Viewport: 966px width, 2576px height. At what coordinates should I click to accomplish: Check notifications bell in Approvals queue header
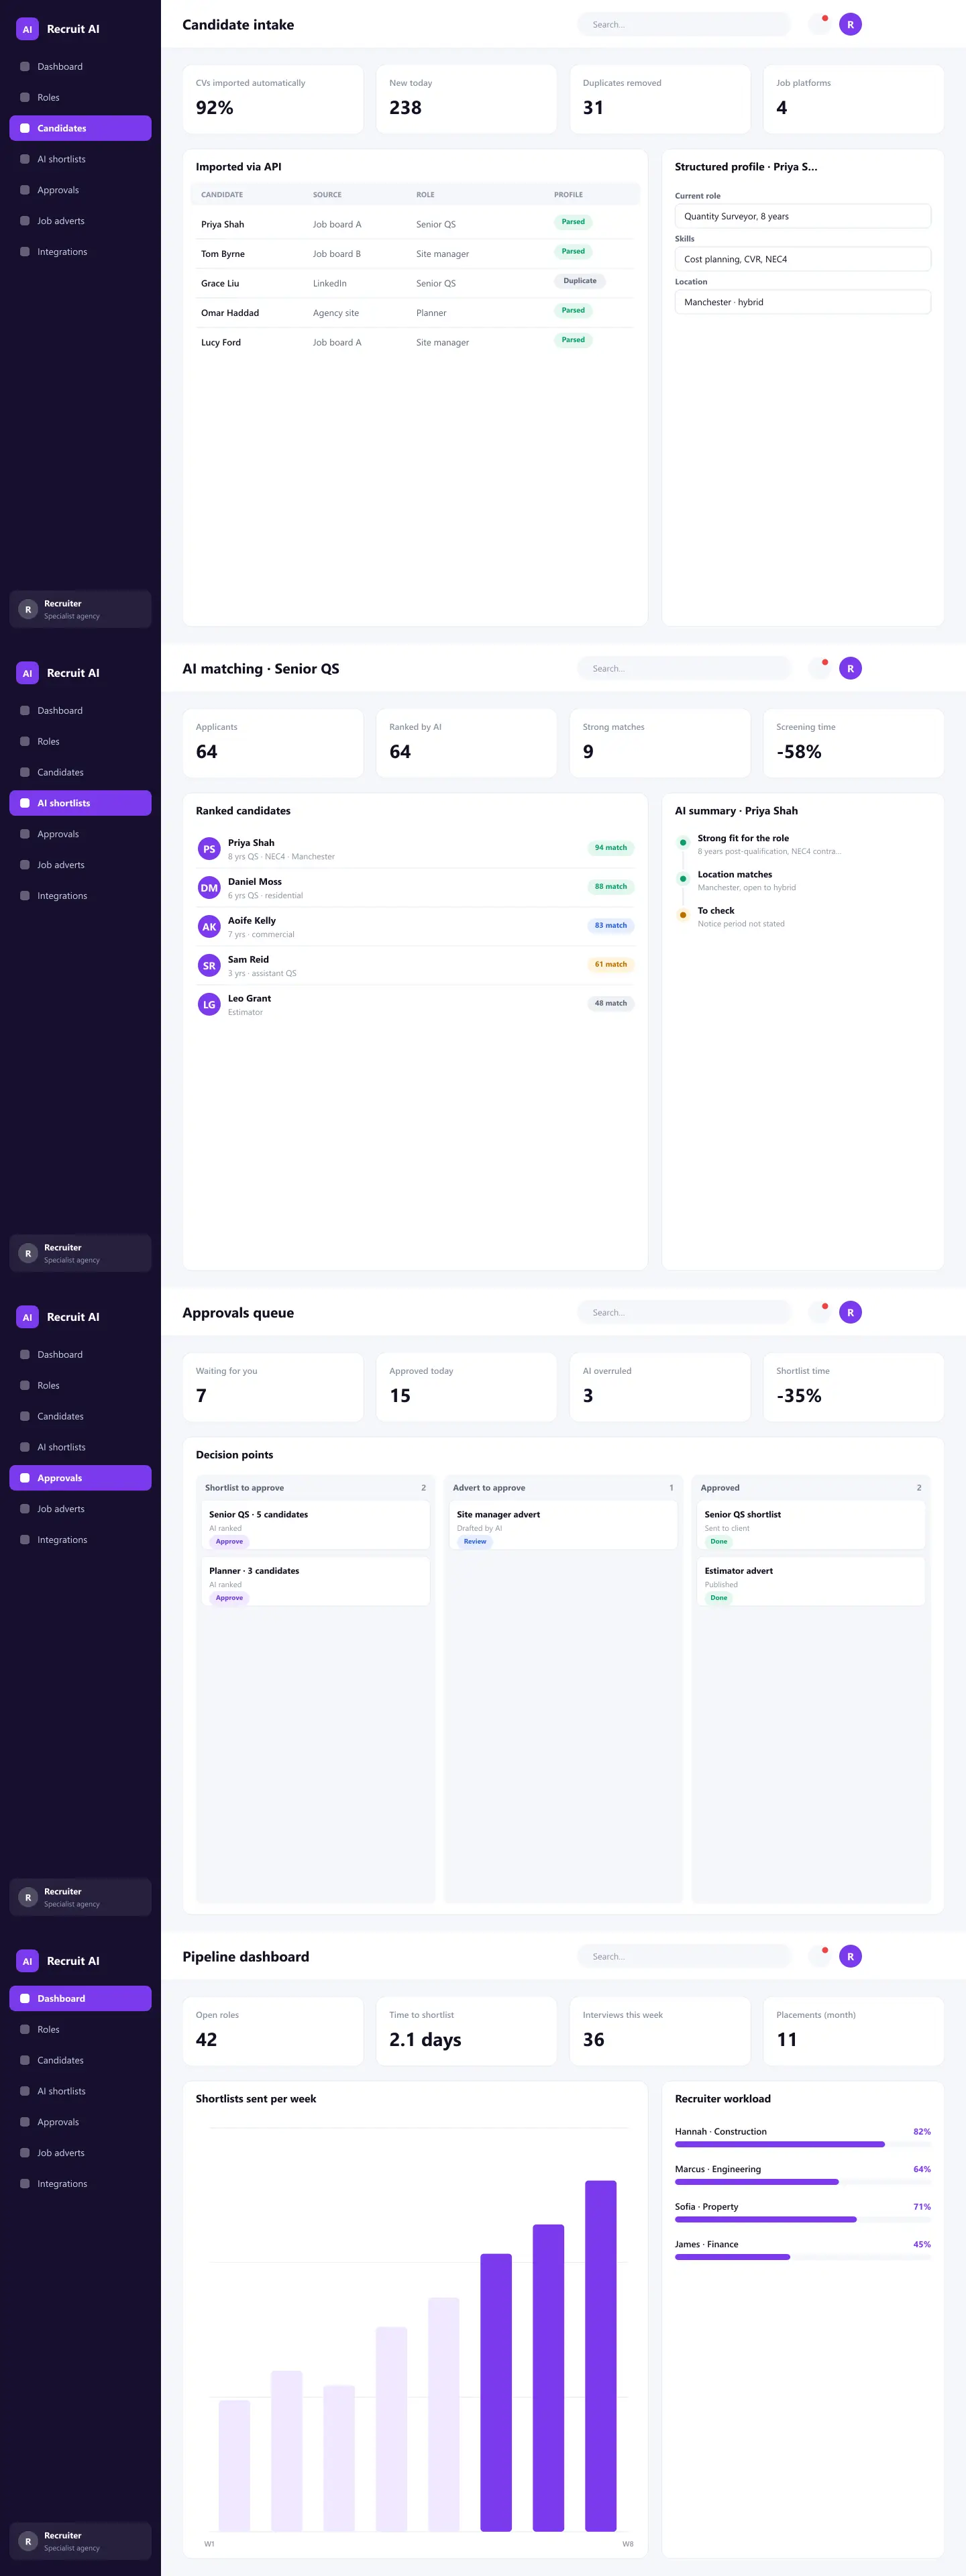pos(819,1312)
